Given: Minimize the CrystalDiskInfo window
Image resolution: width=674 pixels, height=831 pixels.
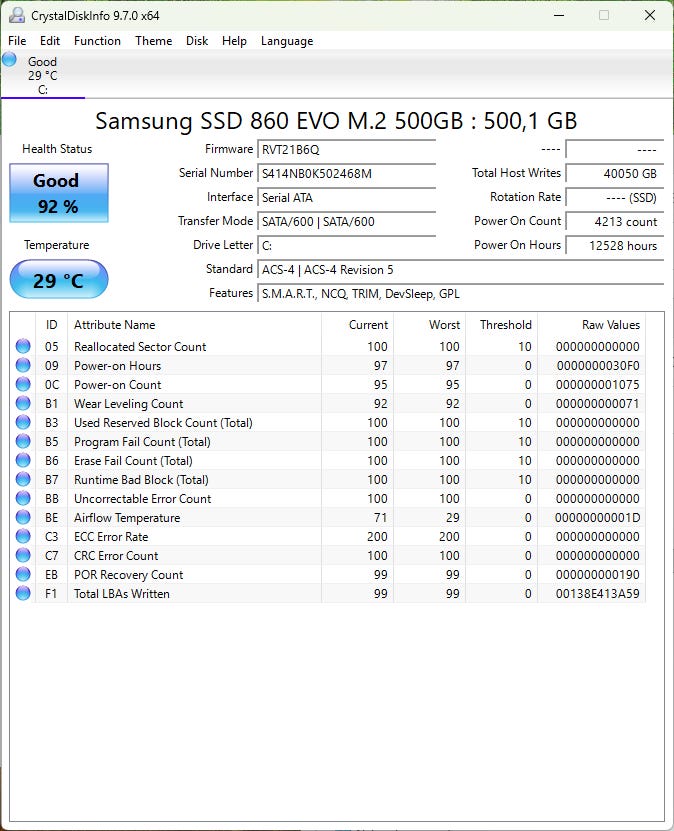Looking at the screenshot, I should (x=558, y=15).
